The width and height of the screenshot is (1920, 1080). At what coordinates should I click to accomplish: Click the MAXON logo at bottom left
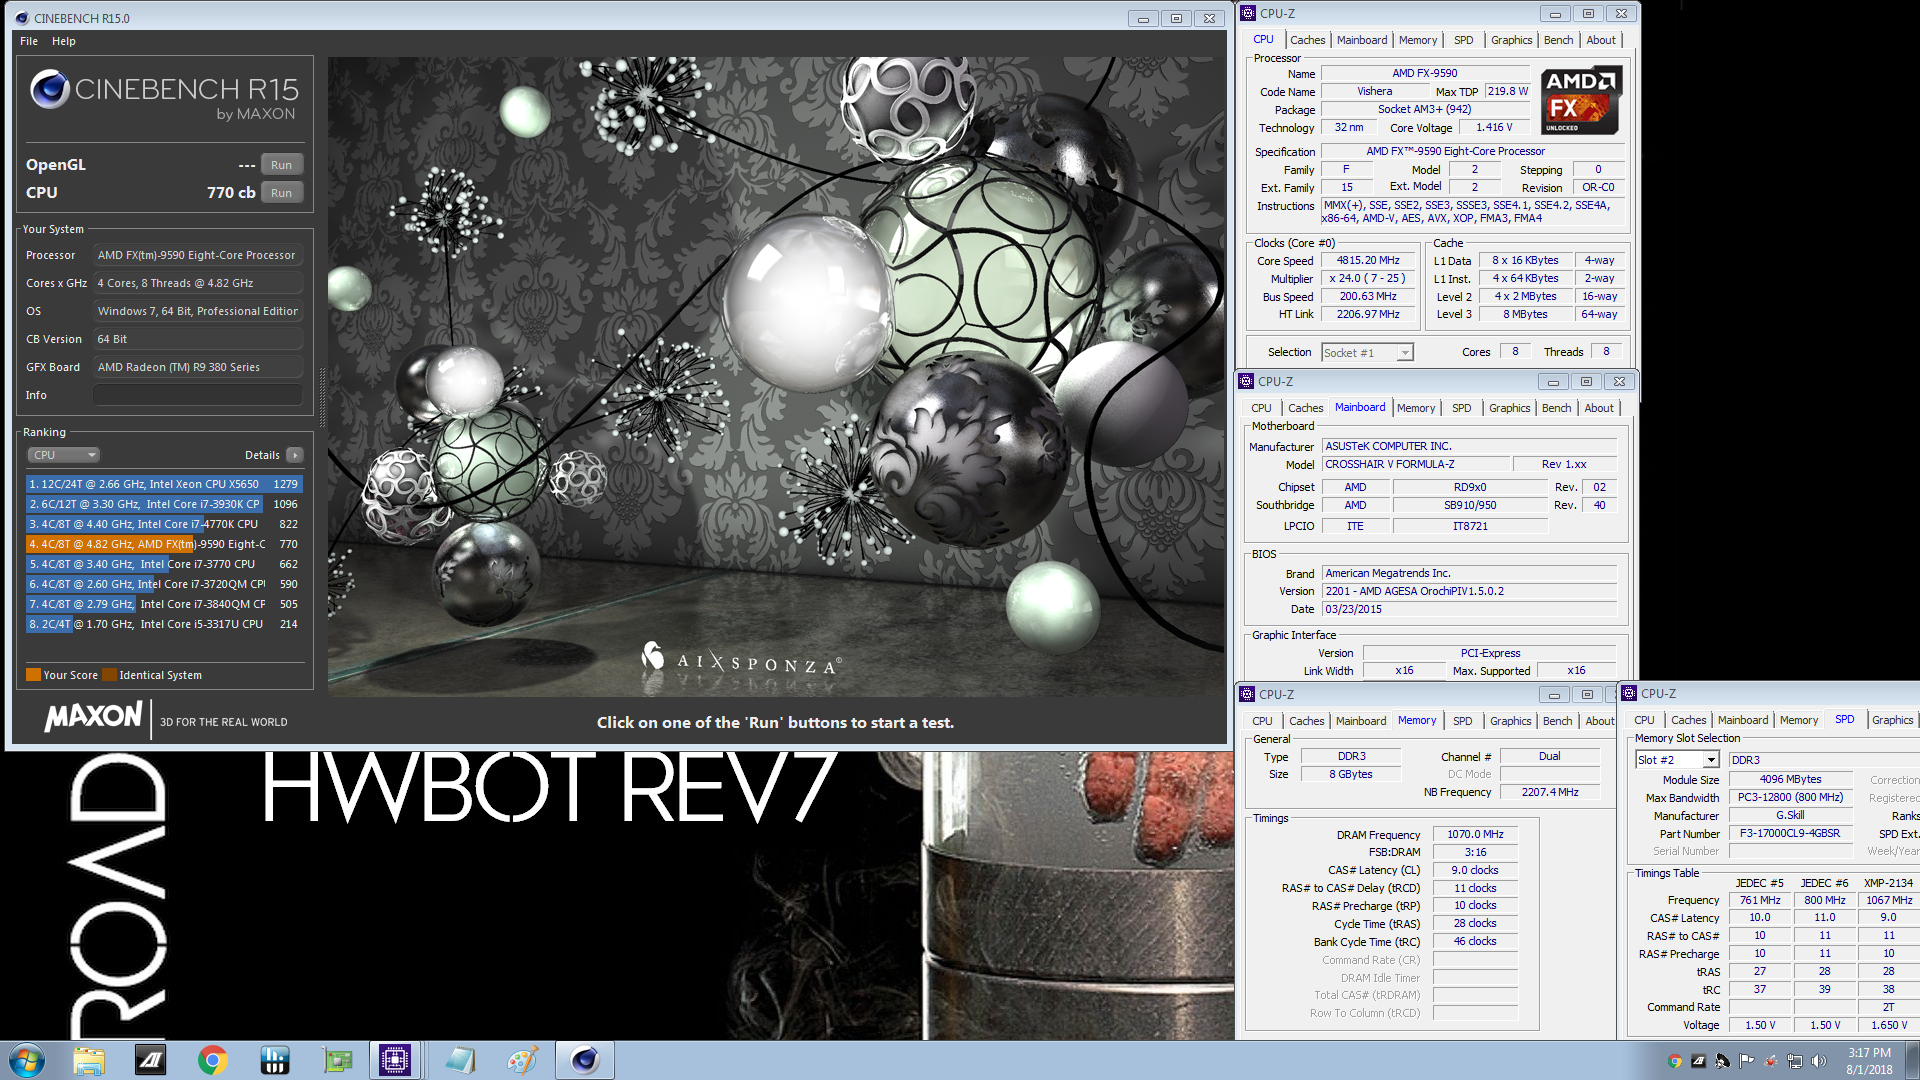(94, 717)
